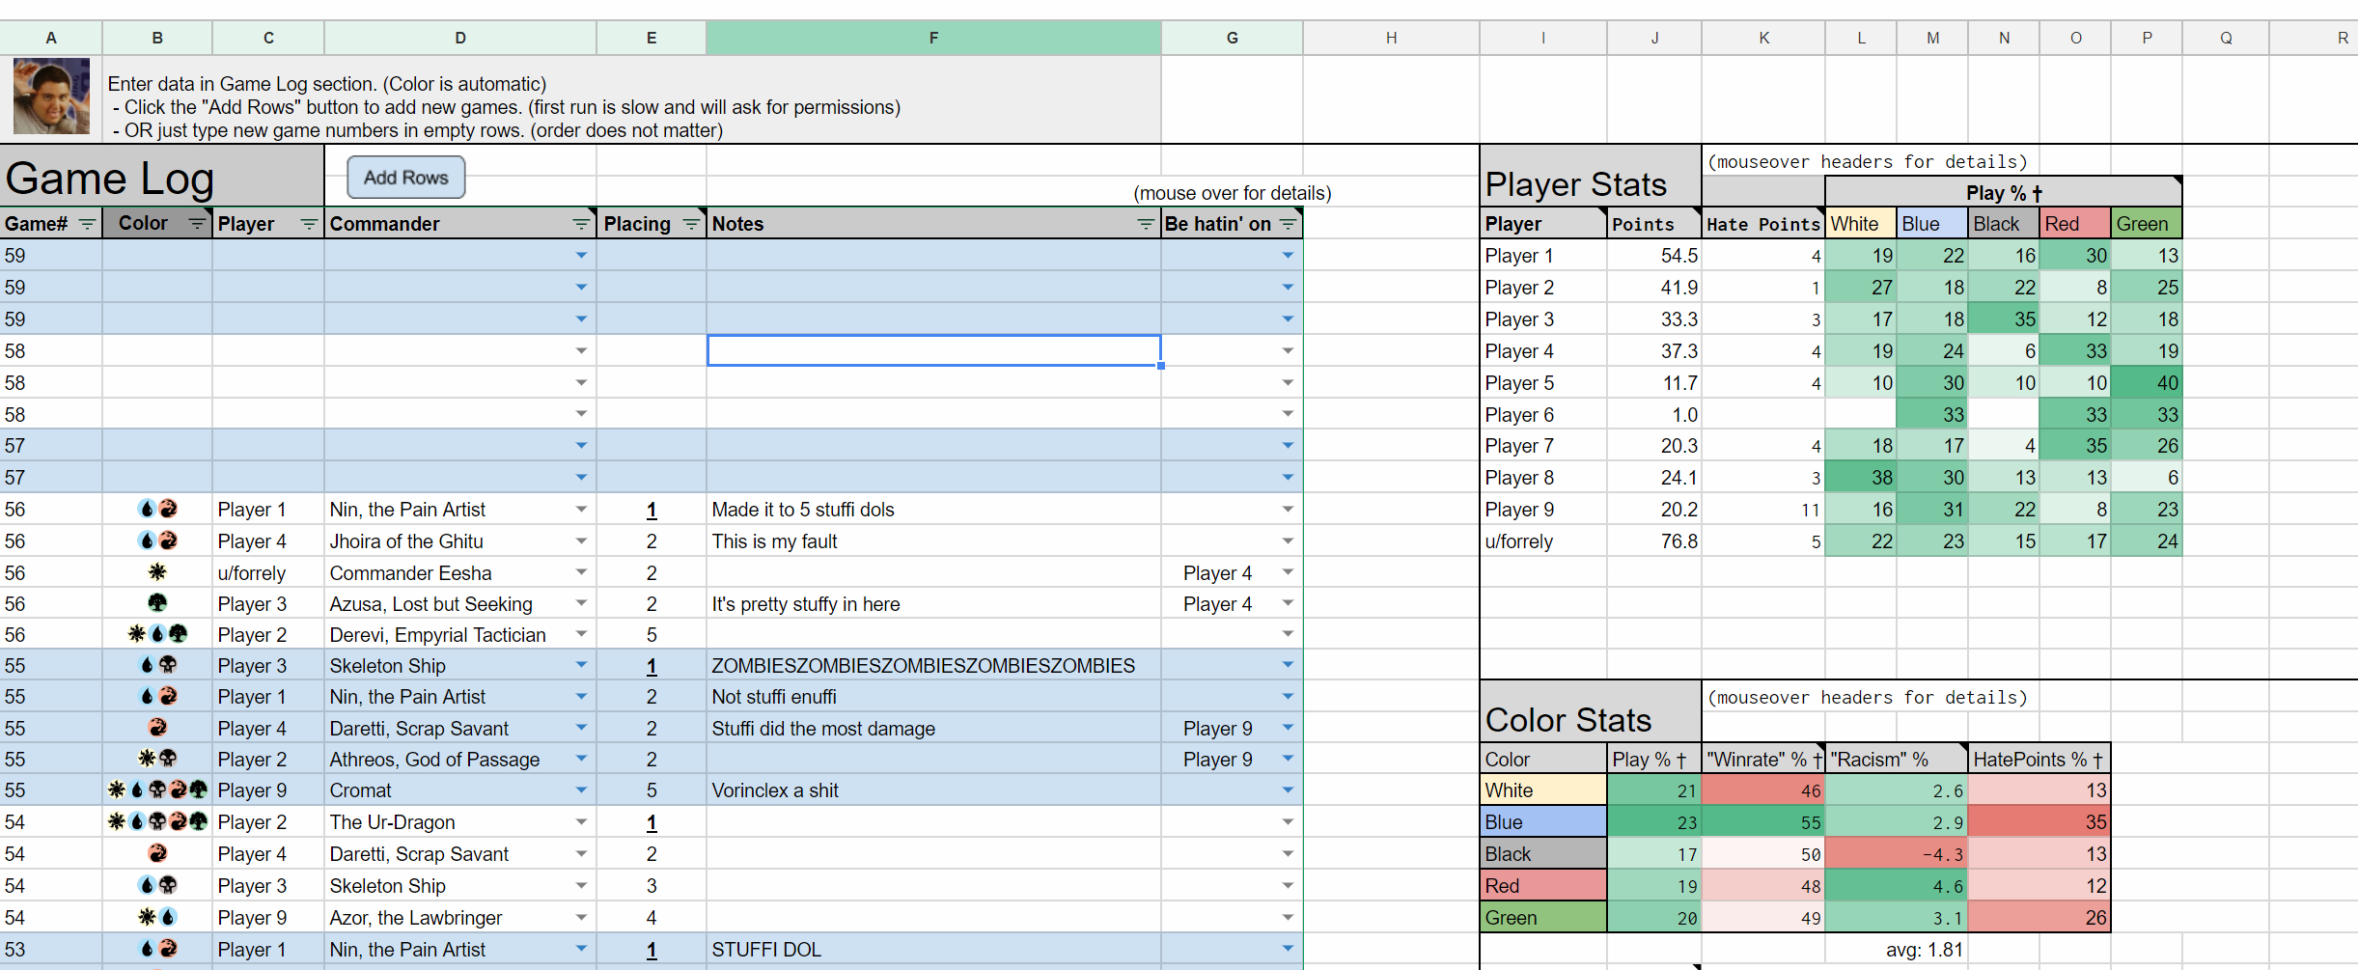
Task: Open the Commander dropdown on Nin, the Pain Artist game 53
Action: tap(581, 949)
